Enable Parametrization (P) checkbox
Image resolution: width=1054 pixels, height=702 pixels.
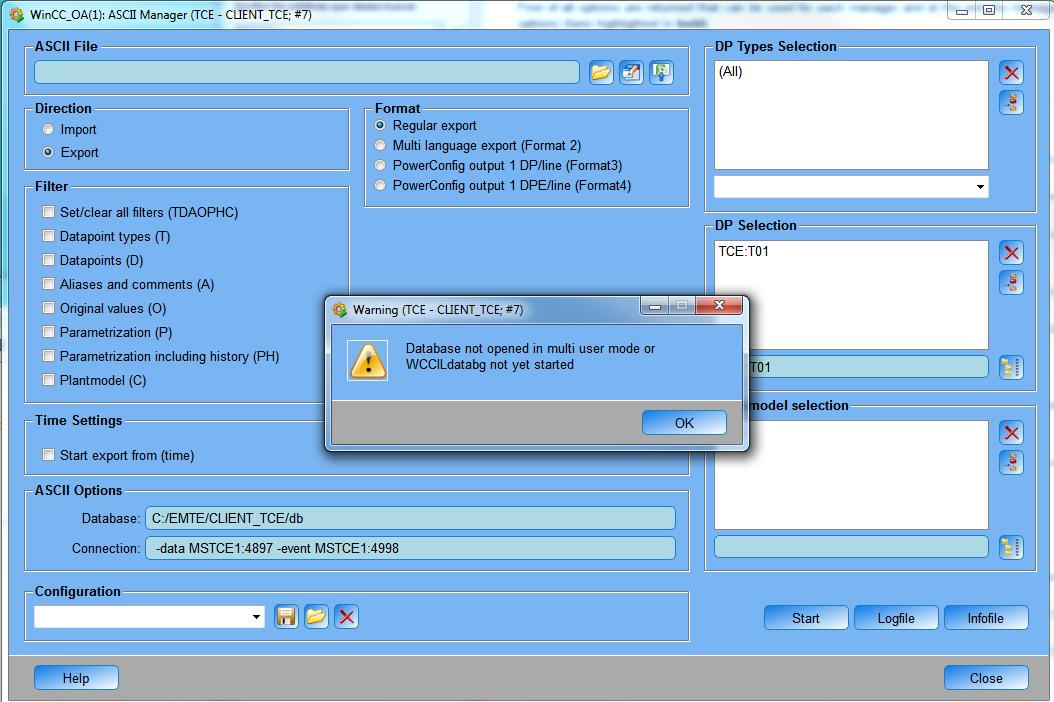click(x=48, y=332)
